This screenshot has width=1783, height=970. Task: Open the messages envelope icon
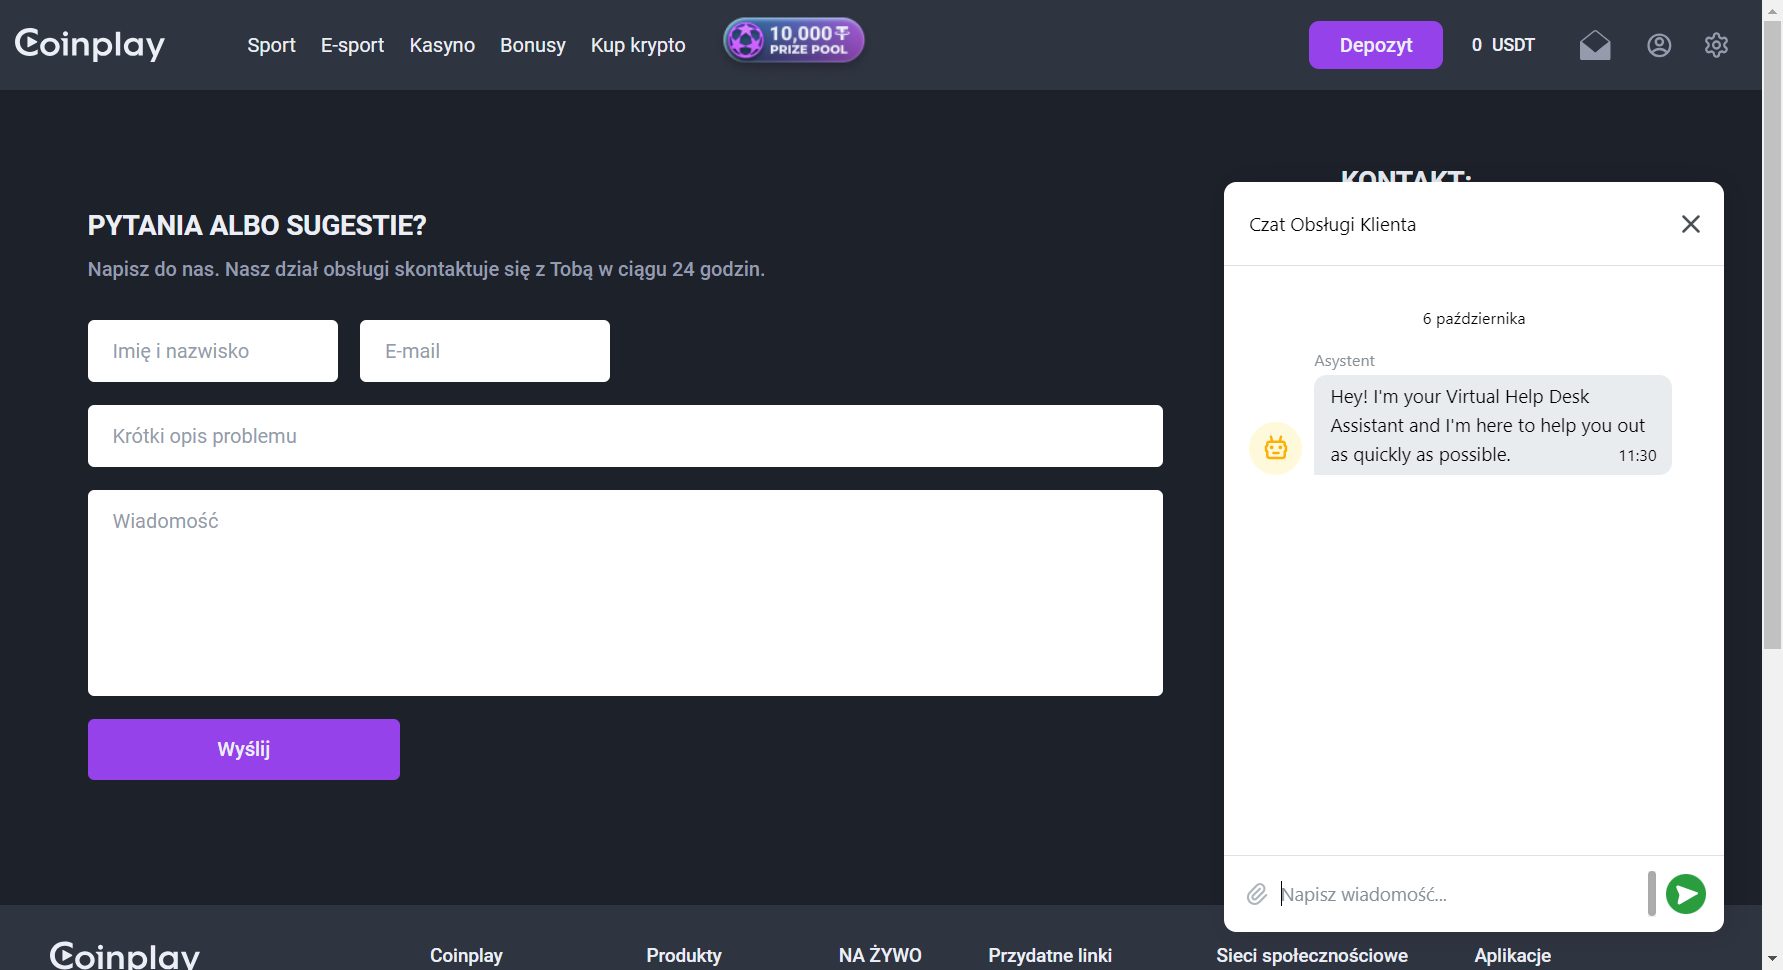pyautogui.click(x=1595, y=45)
